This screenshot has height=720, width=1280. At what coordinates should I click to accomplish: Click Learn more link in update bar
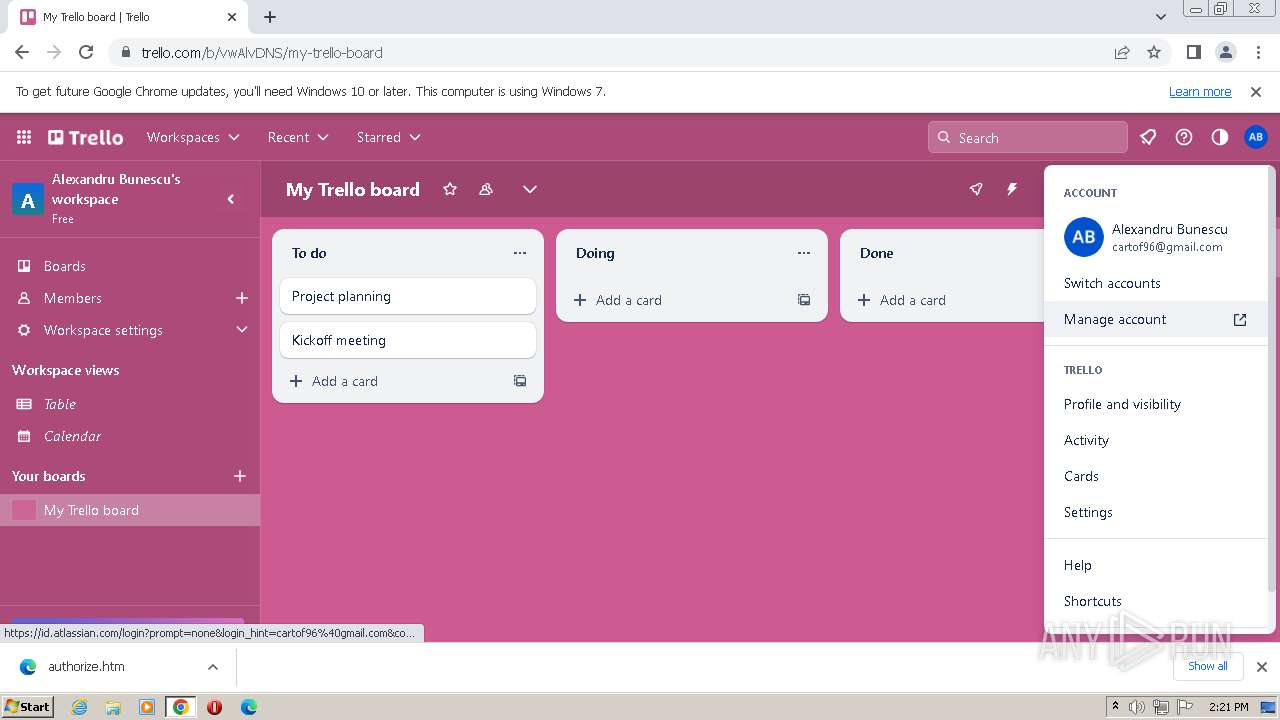click(1200, 91)
